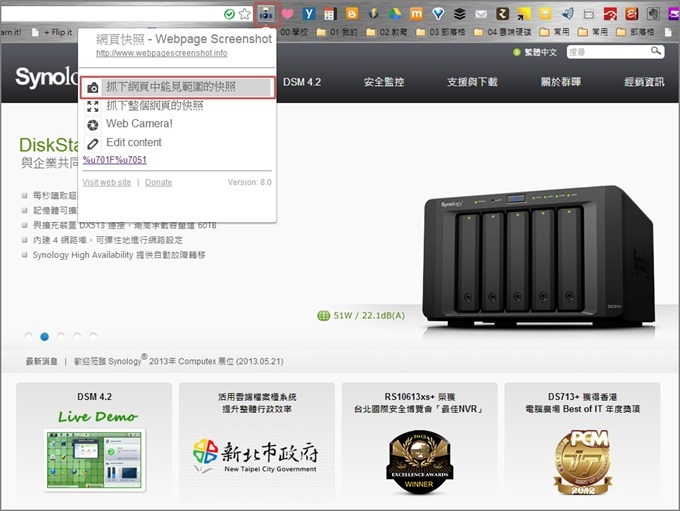The image size is (680, 511).
Task: Choose Edit content from the popup
Action: [x=134, y=142]
